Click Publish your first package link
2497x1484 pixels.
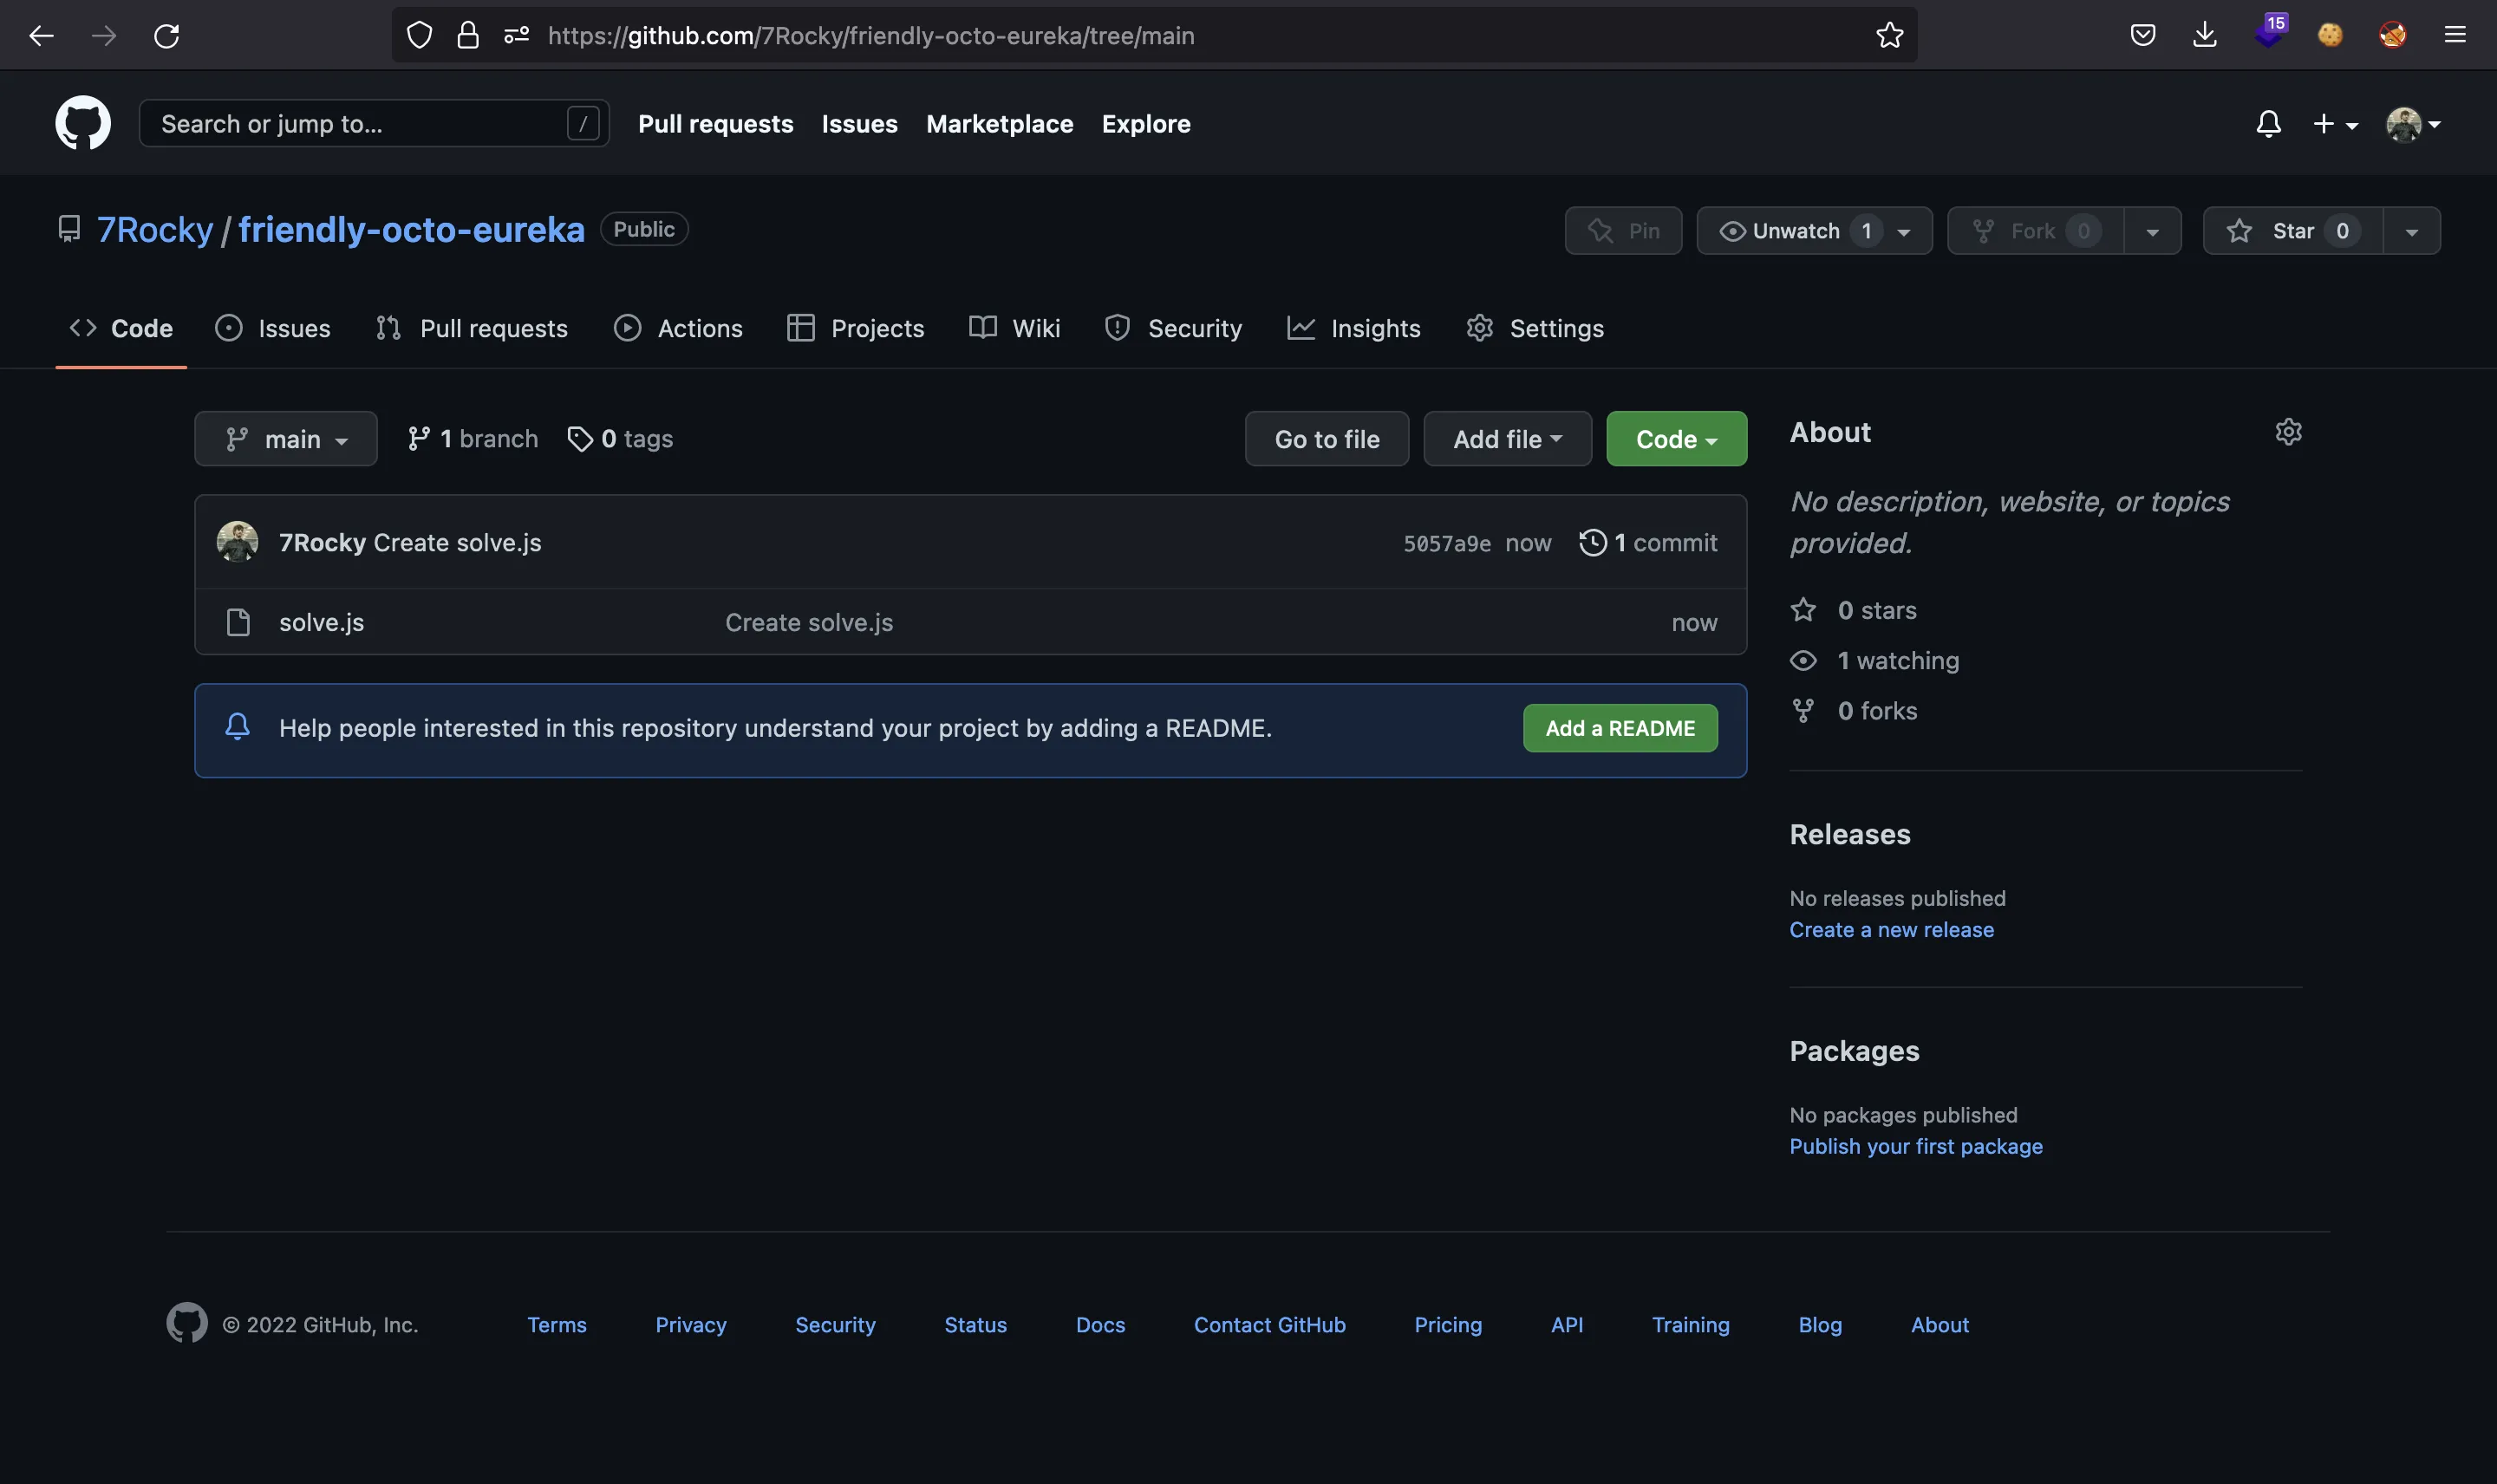1916,1147
